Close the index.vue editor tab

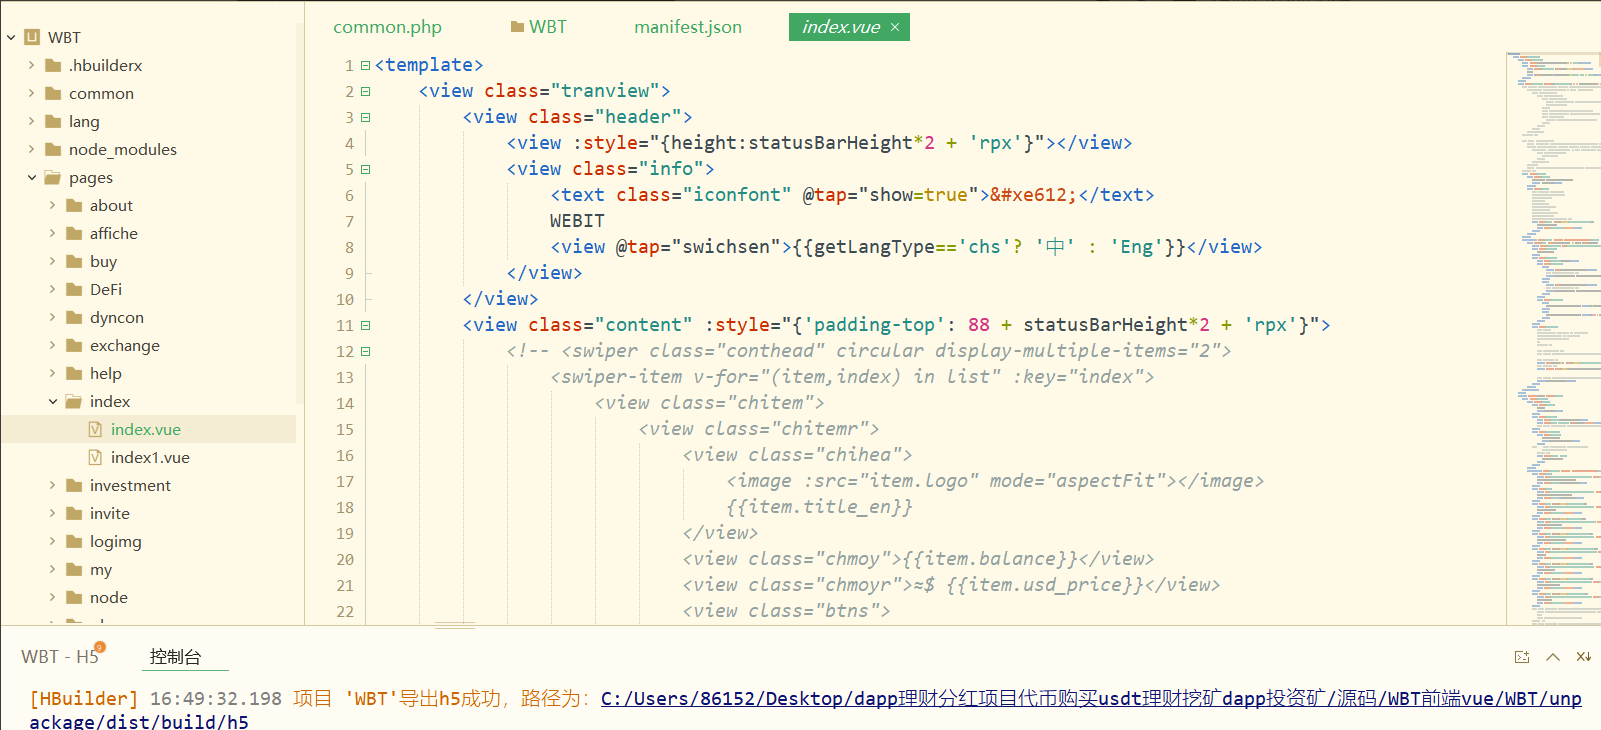895,27
